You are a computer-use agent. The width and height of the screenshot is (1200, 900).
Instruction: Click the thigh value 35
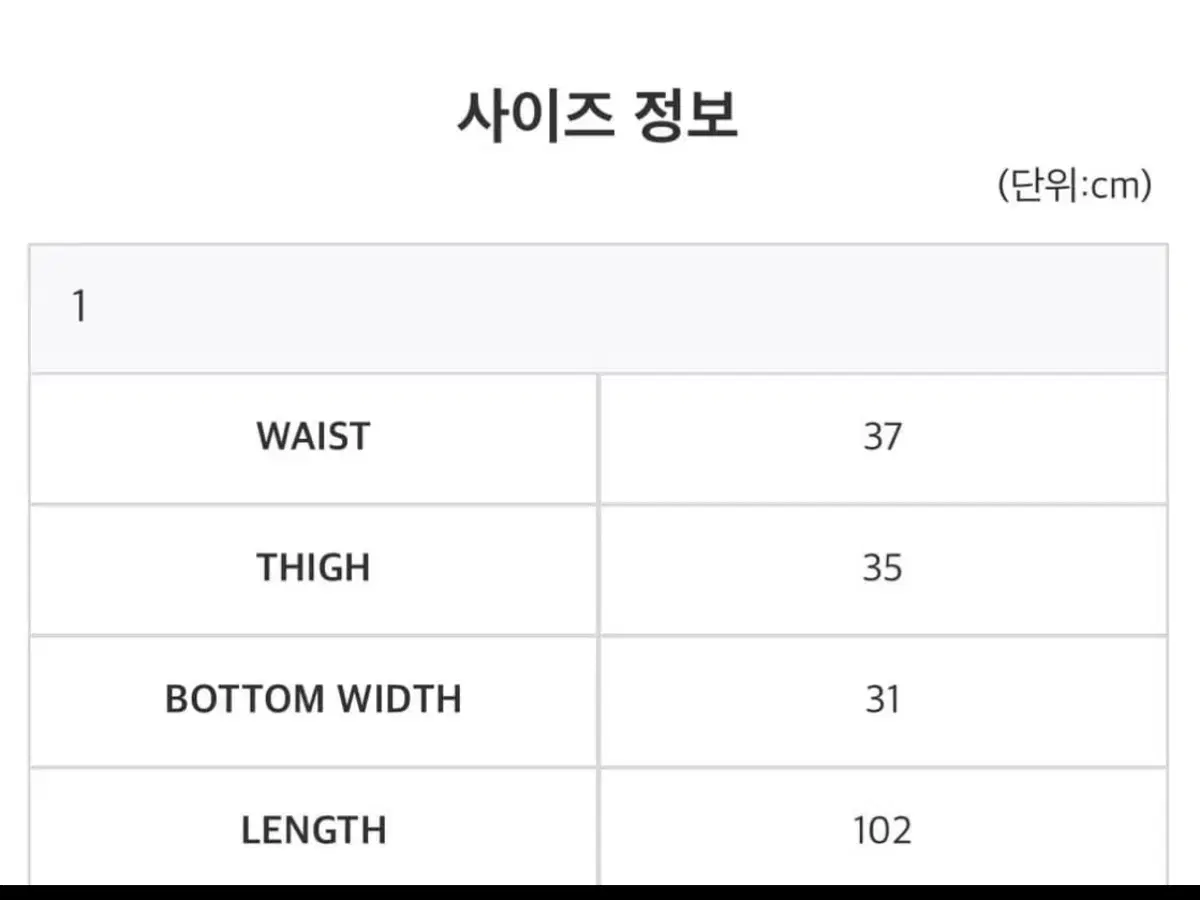(883, 569)
